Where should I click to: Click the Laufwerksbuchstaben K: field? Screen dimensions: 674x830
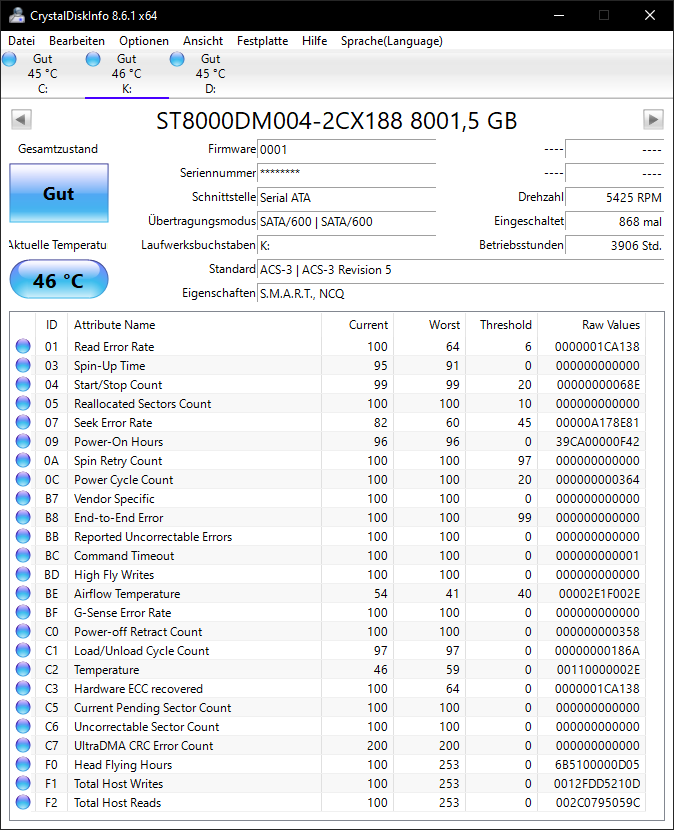click(x=346, y=246)
